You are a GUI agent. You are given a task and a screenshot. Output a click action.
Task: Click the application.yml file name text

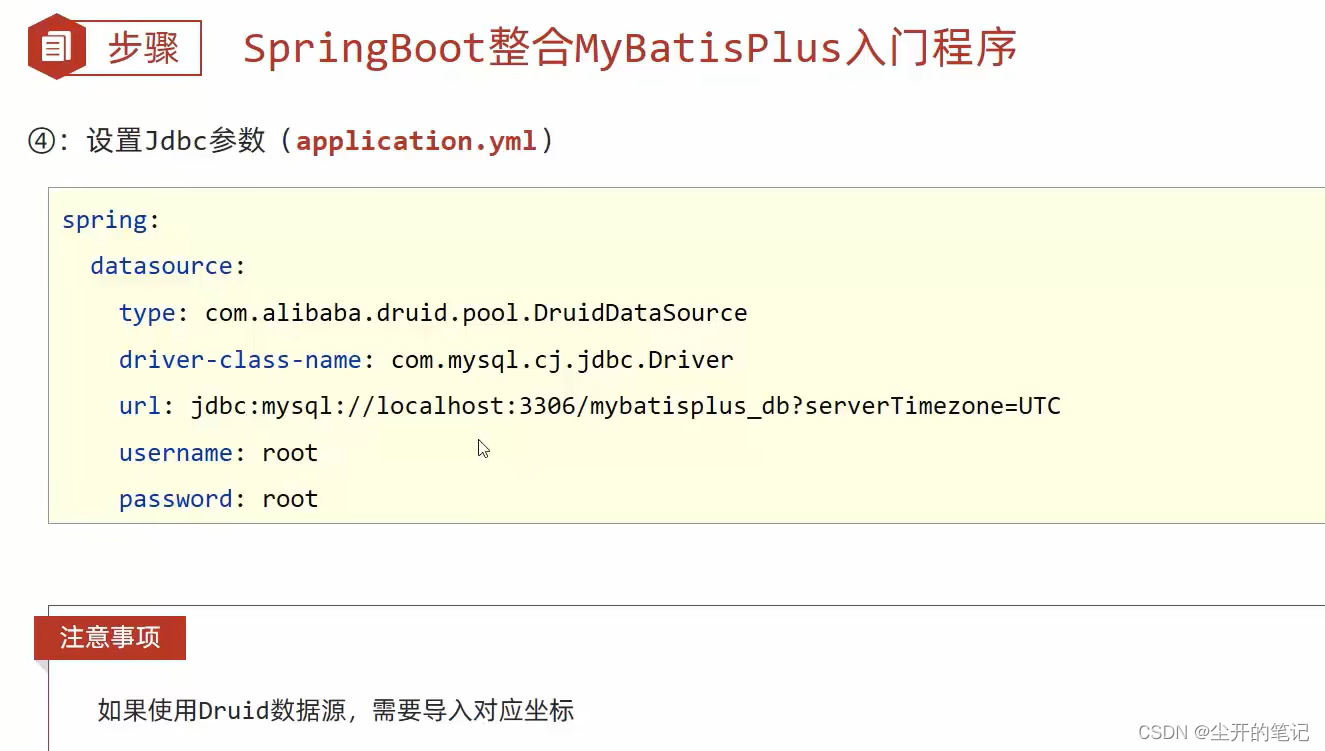pyautogui.click(x=416, y=141)
